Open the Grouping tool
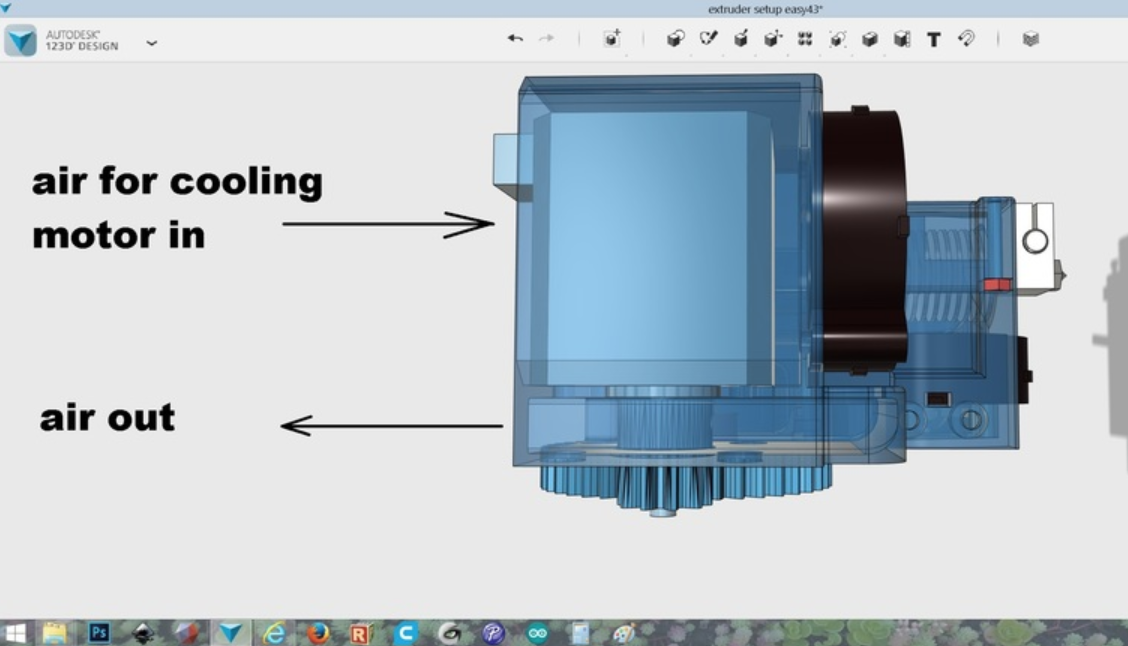 pyautogui.click(x=837, y=39)
